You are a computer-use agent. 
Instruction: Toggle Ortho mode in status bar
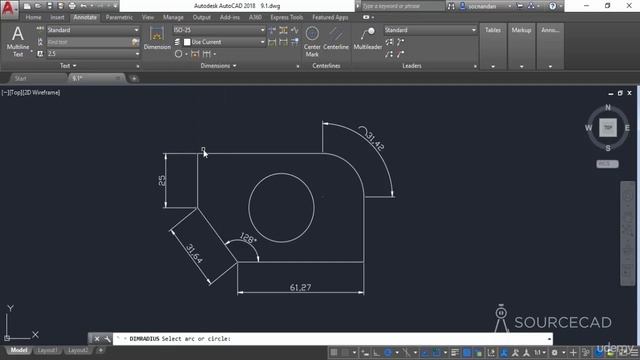coord(376,353)
